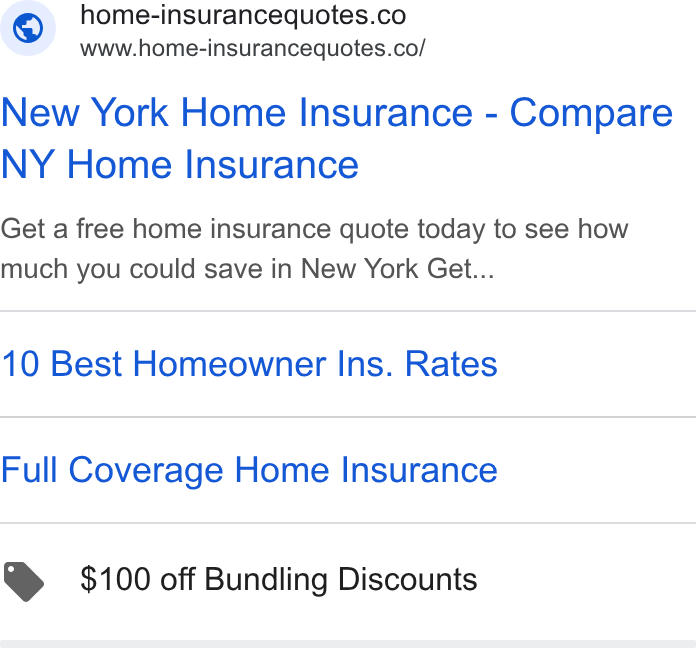Click the www.home-insurancequotes.co/ display URL
The image size is (696, 648).
click(x=253, y=48)
